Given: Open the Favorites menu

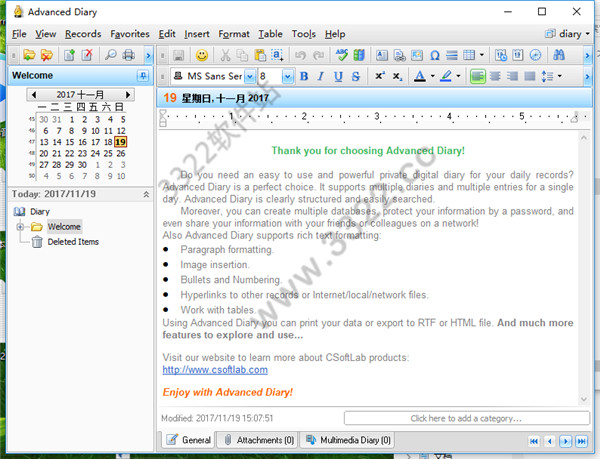Looking at the screenshot, I should 130,34.
